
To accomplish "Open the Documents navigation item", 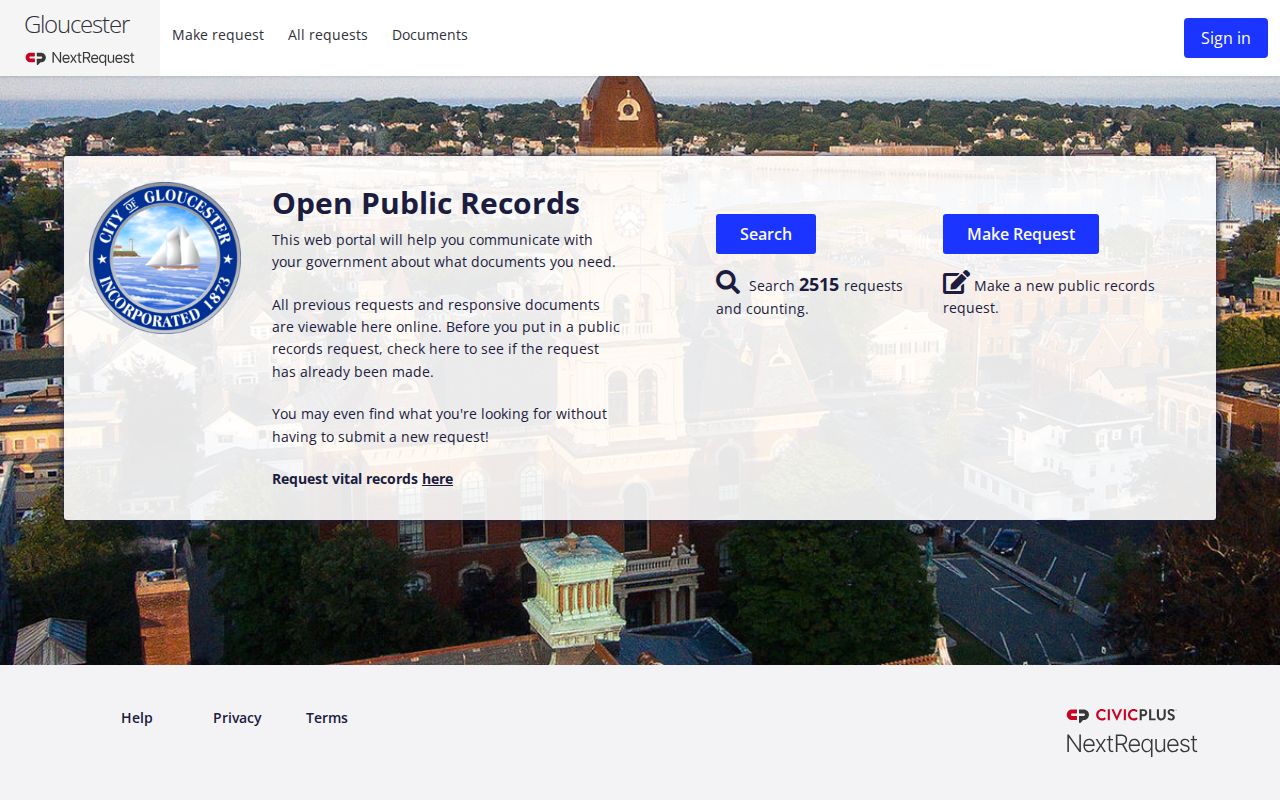I will (430, 35).
